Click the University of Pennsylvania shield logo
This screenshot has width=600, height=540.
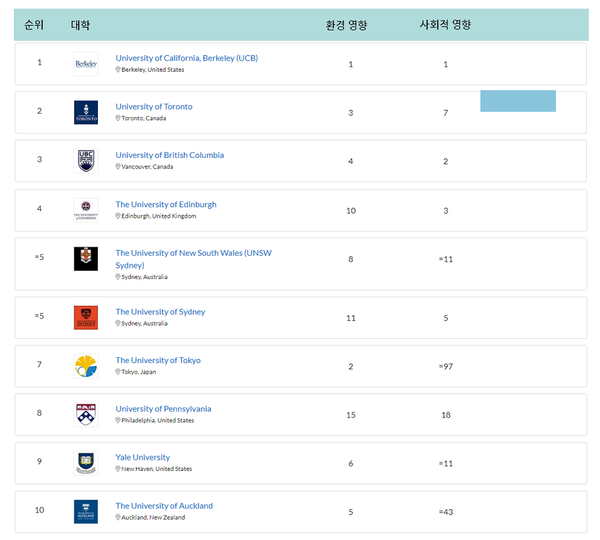(x=86, y=414)
